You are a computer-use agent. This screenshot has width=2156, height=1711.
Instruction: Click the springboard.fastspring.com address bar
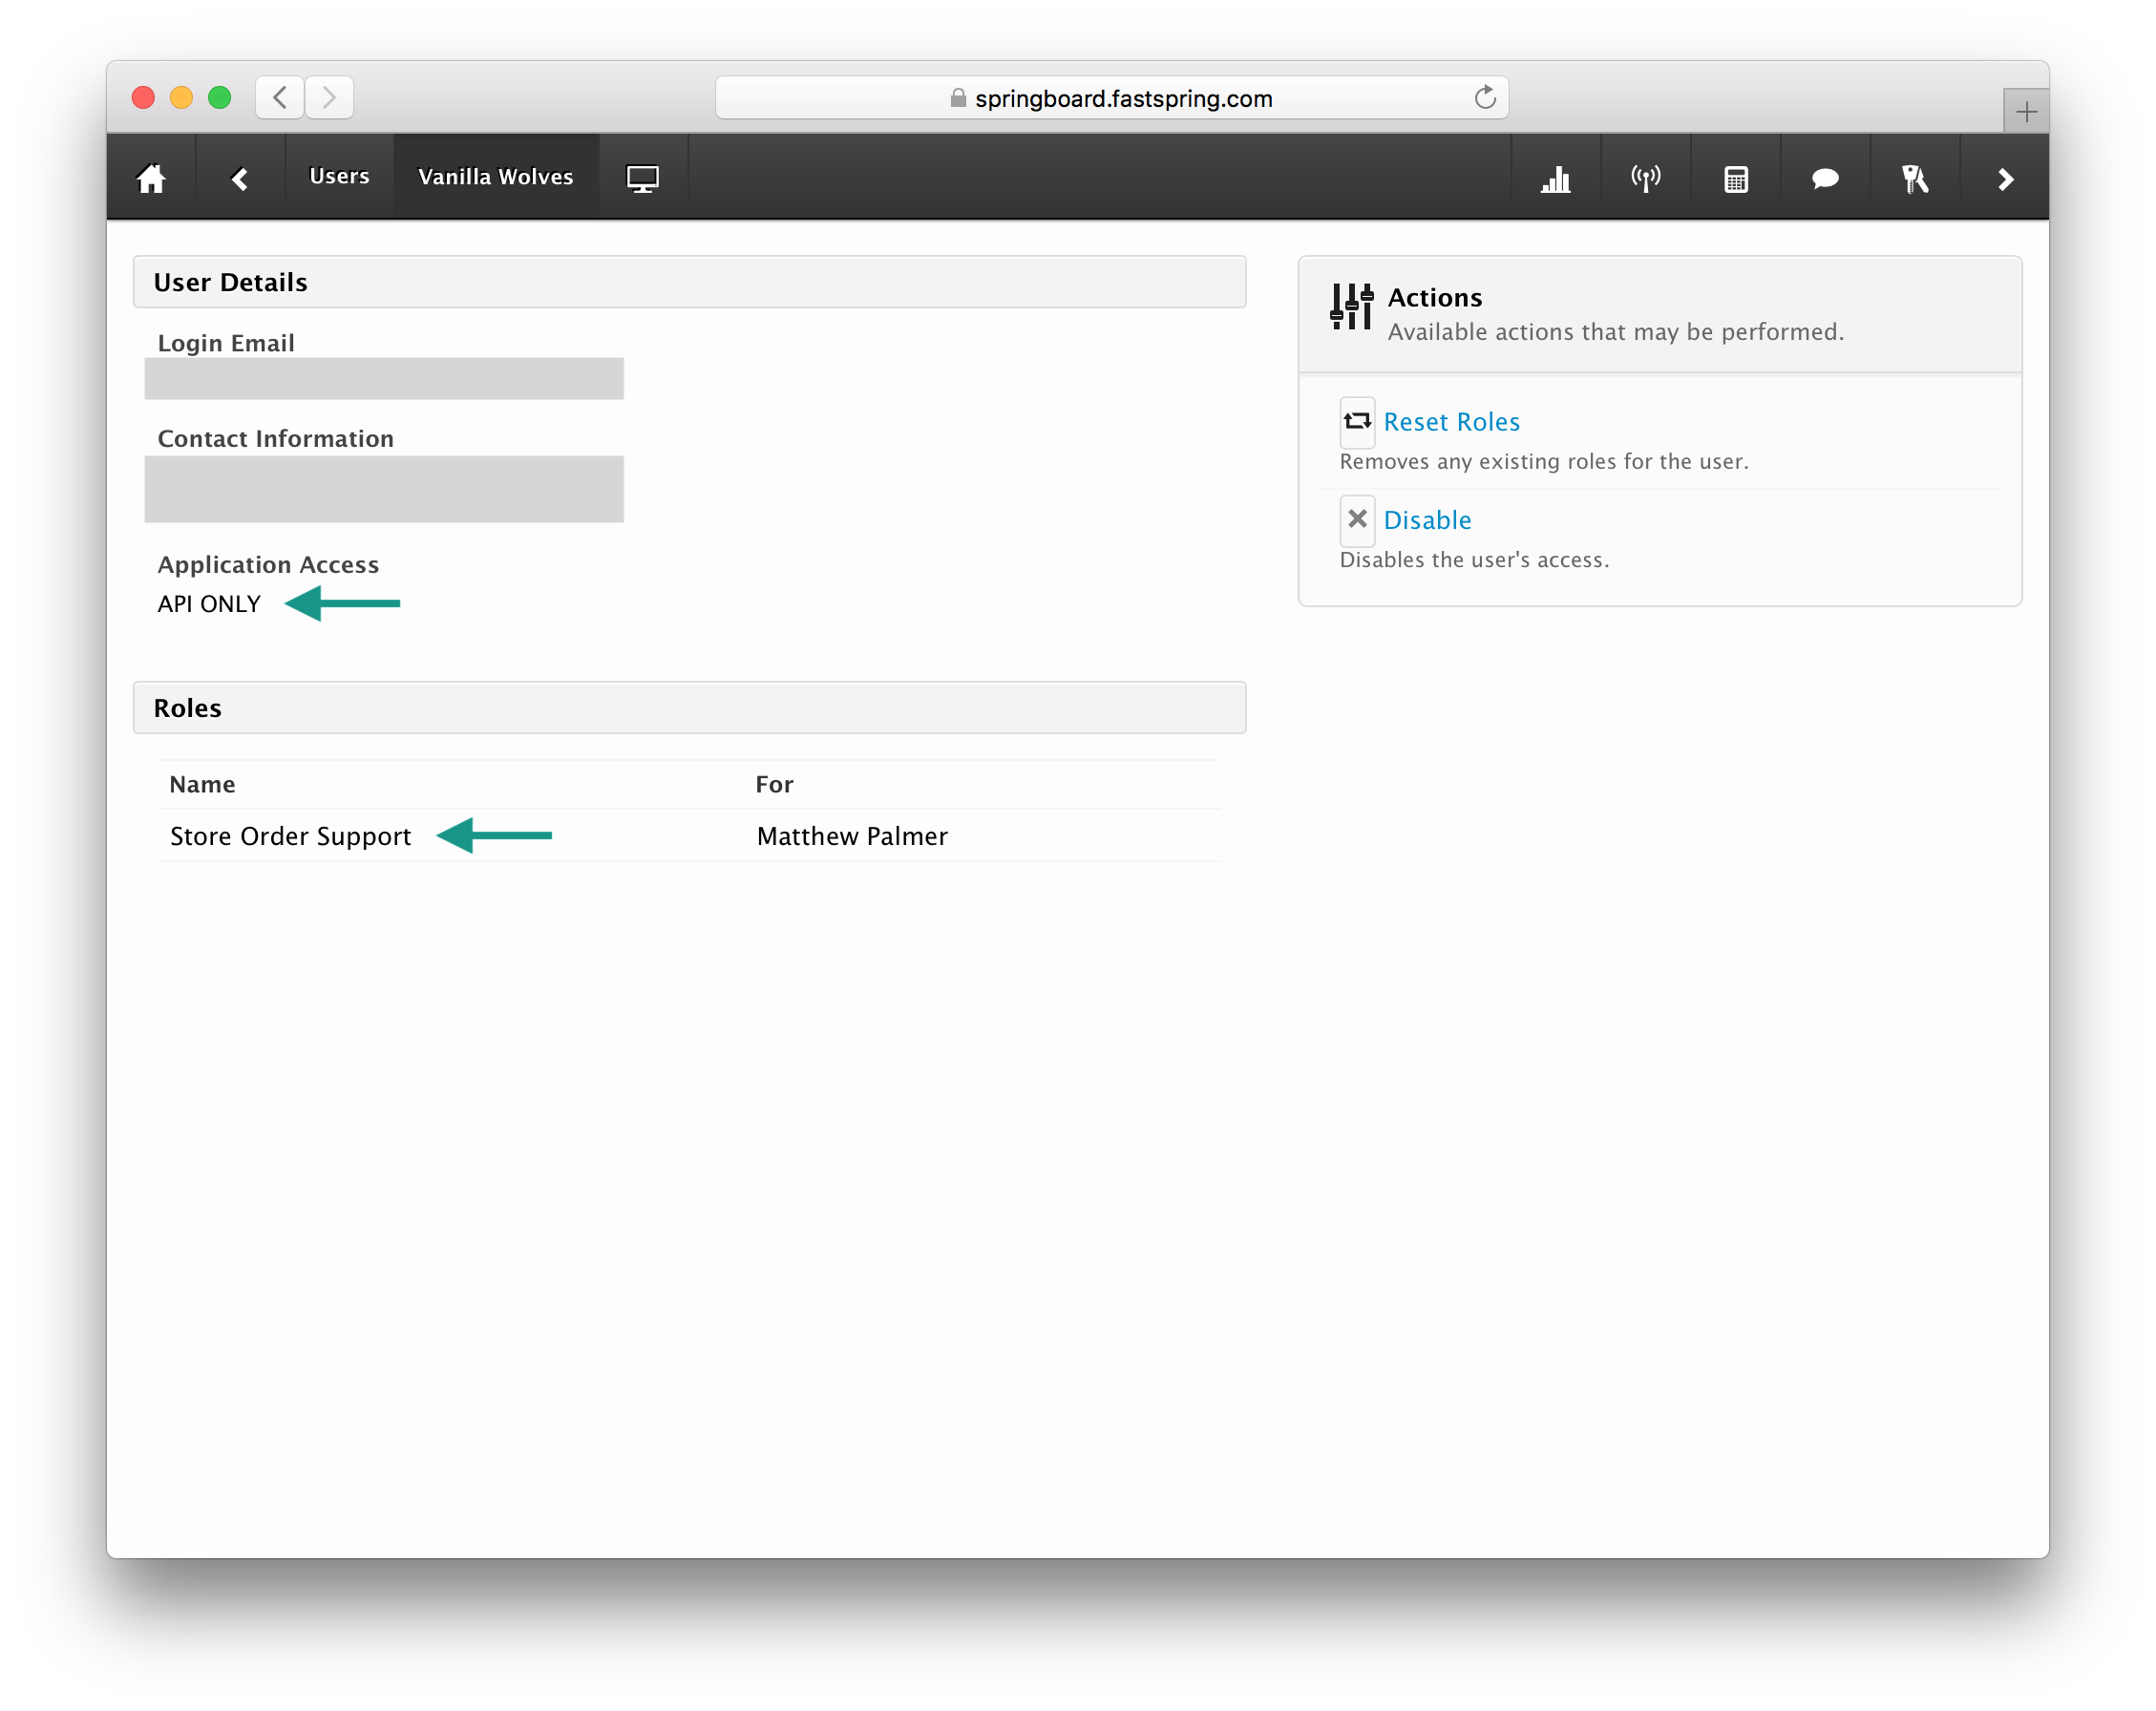pos(1110,98)
